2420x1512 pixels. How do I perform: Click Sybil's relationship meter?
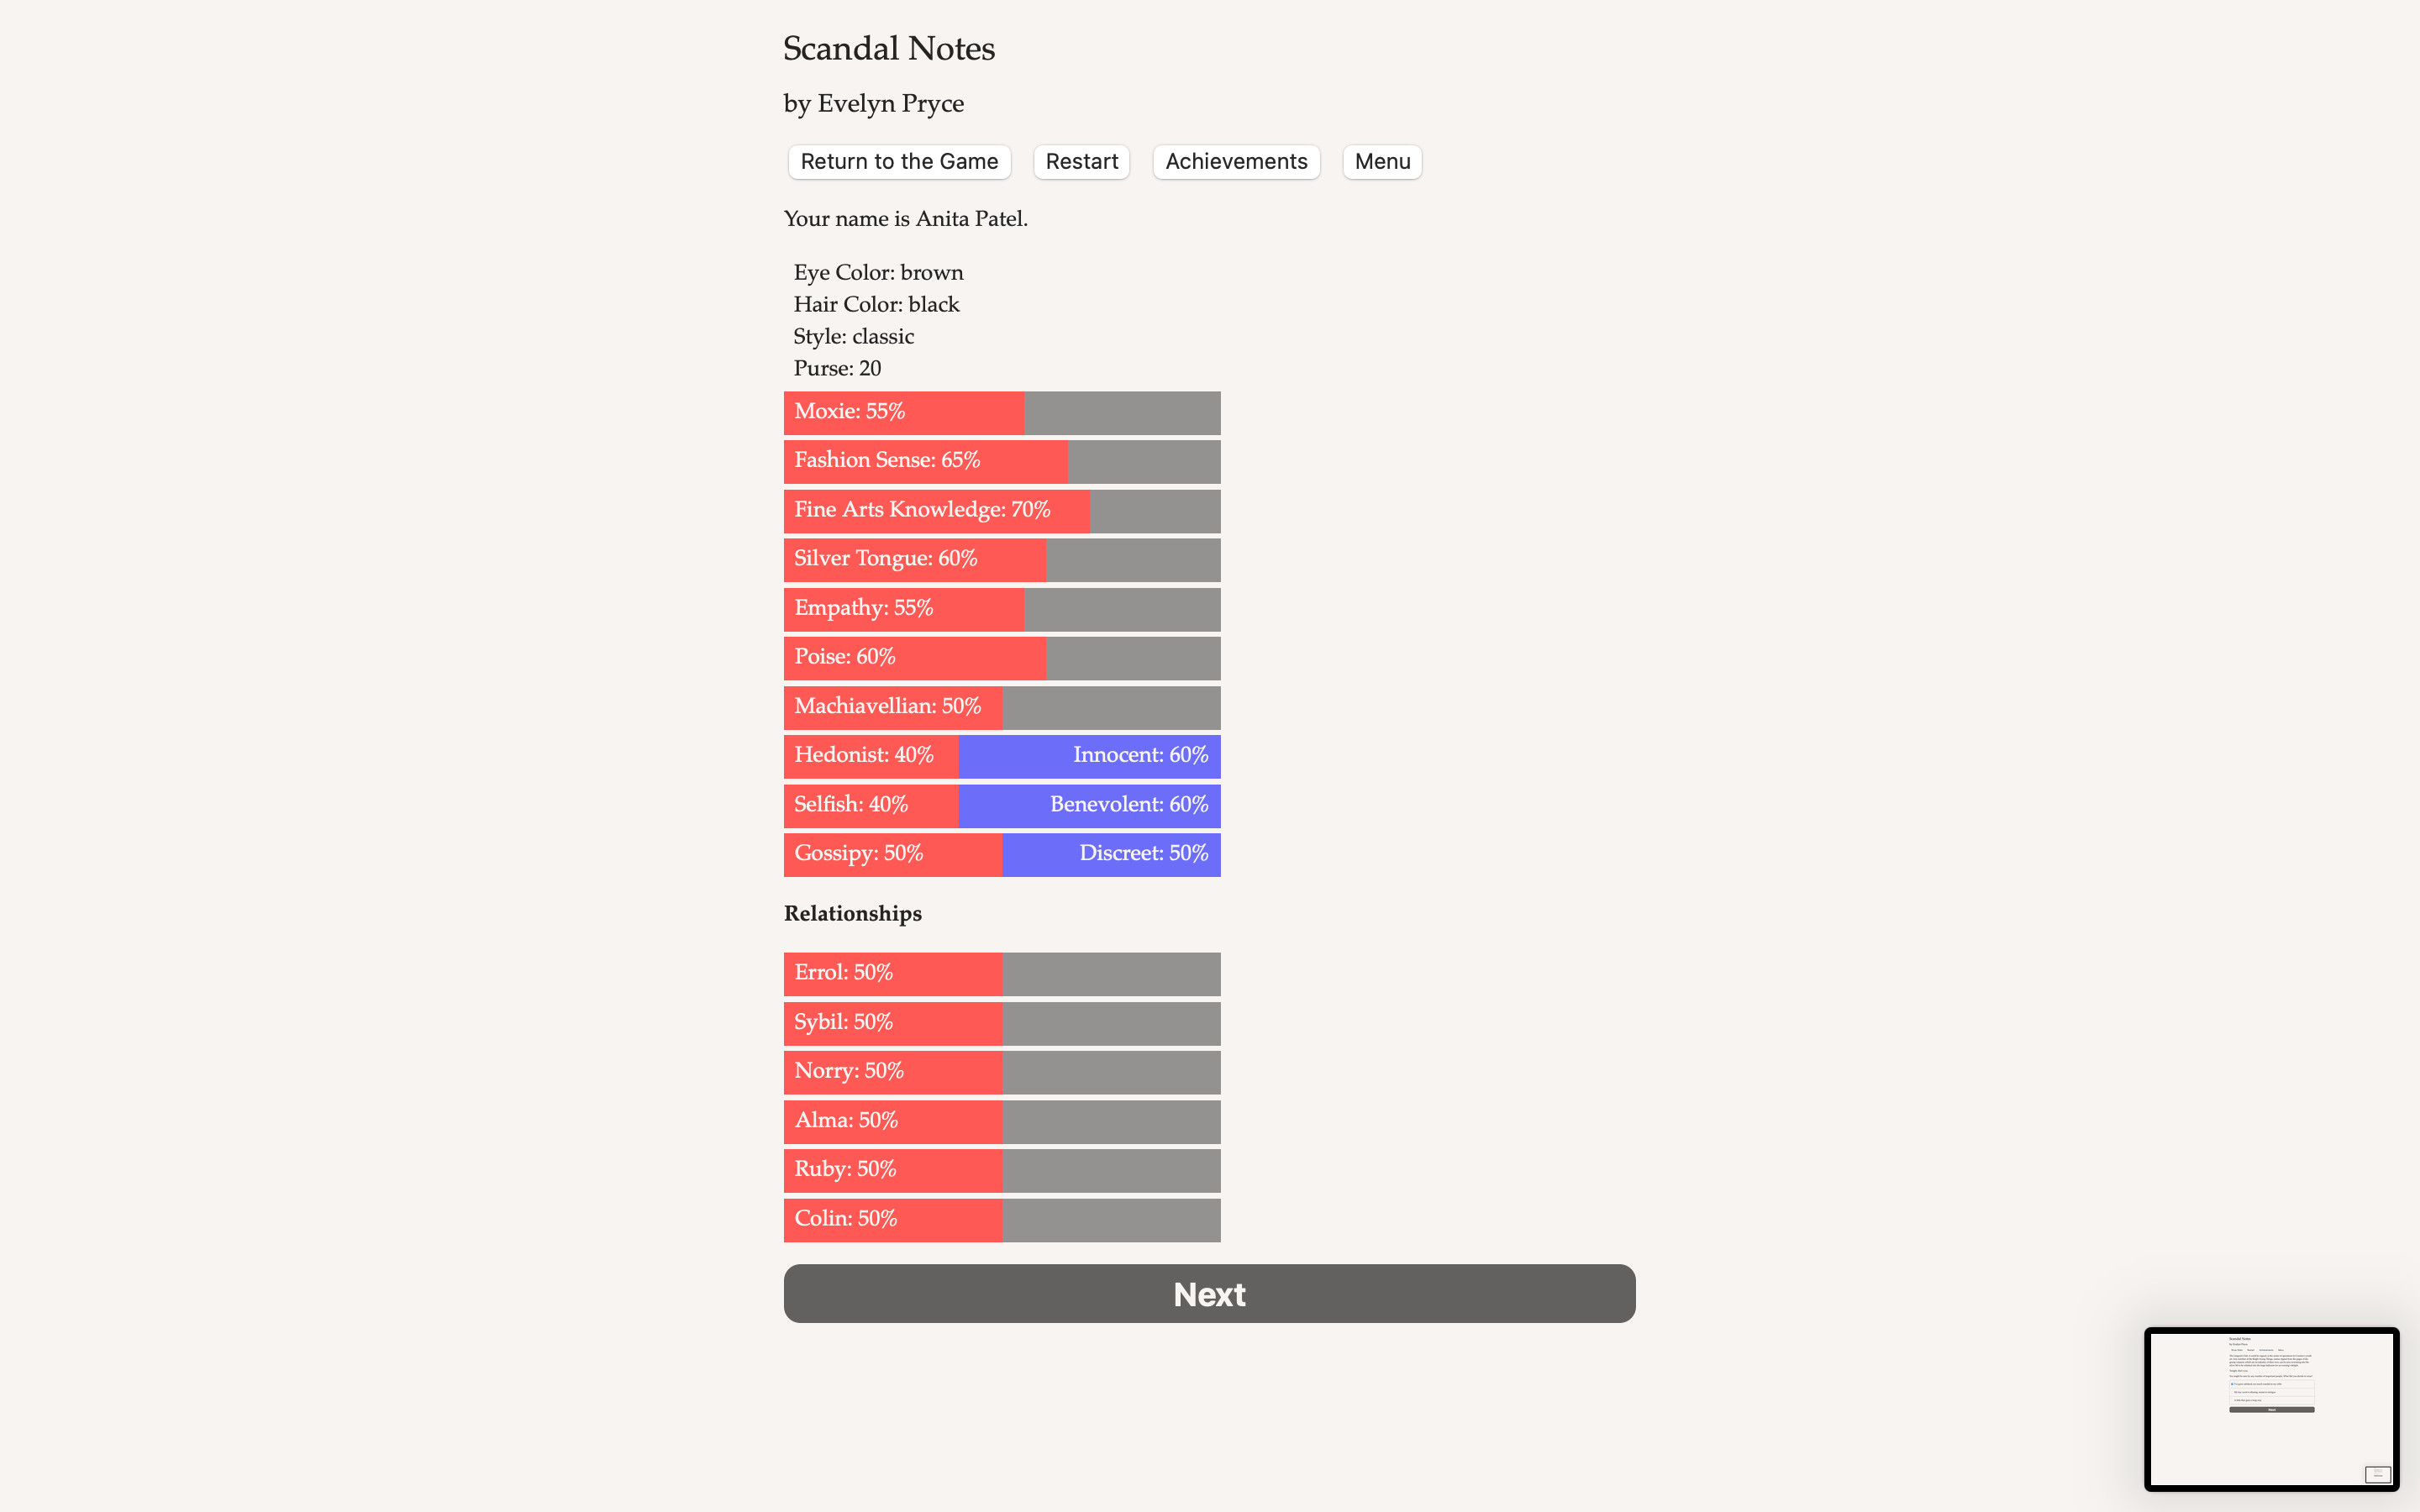pos(1001,1022)
